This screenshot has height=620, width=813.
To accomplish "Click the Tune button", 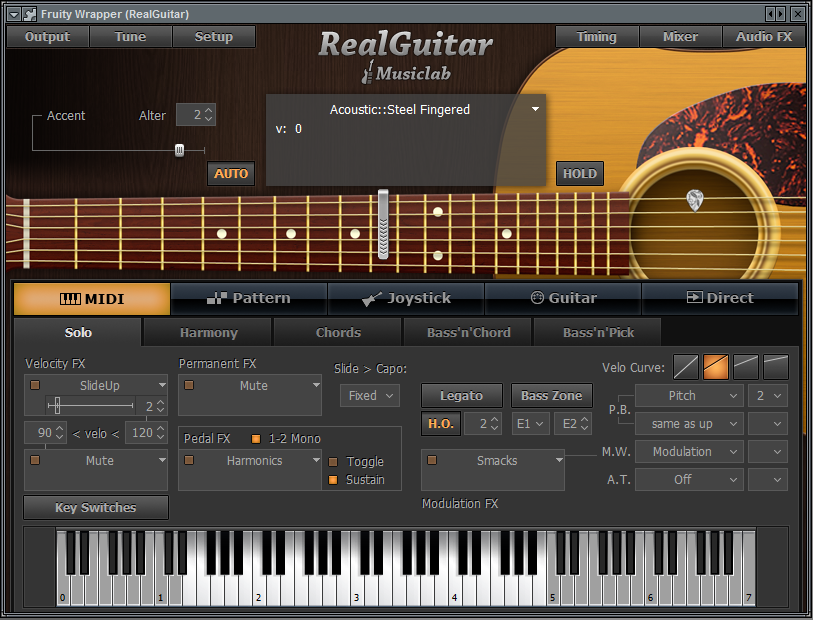I will [131, 36].
